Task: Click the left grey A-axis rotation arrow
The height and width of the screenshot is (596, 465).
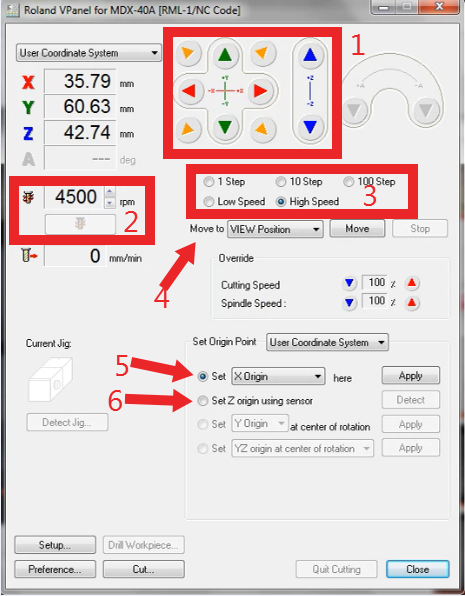Action: tap(355, 110)
